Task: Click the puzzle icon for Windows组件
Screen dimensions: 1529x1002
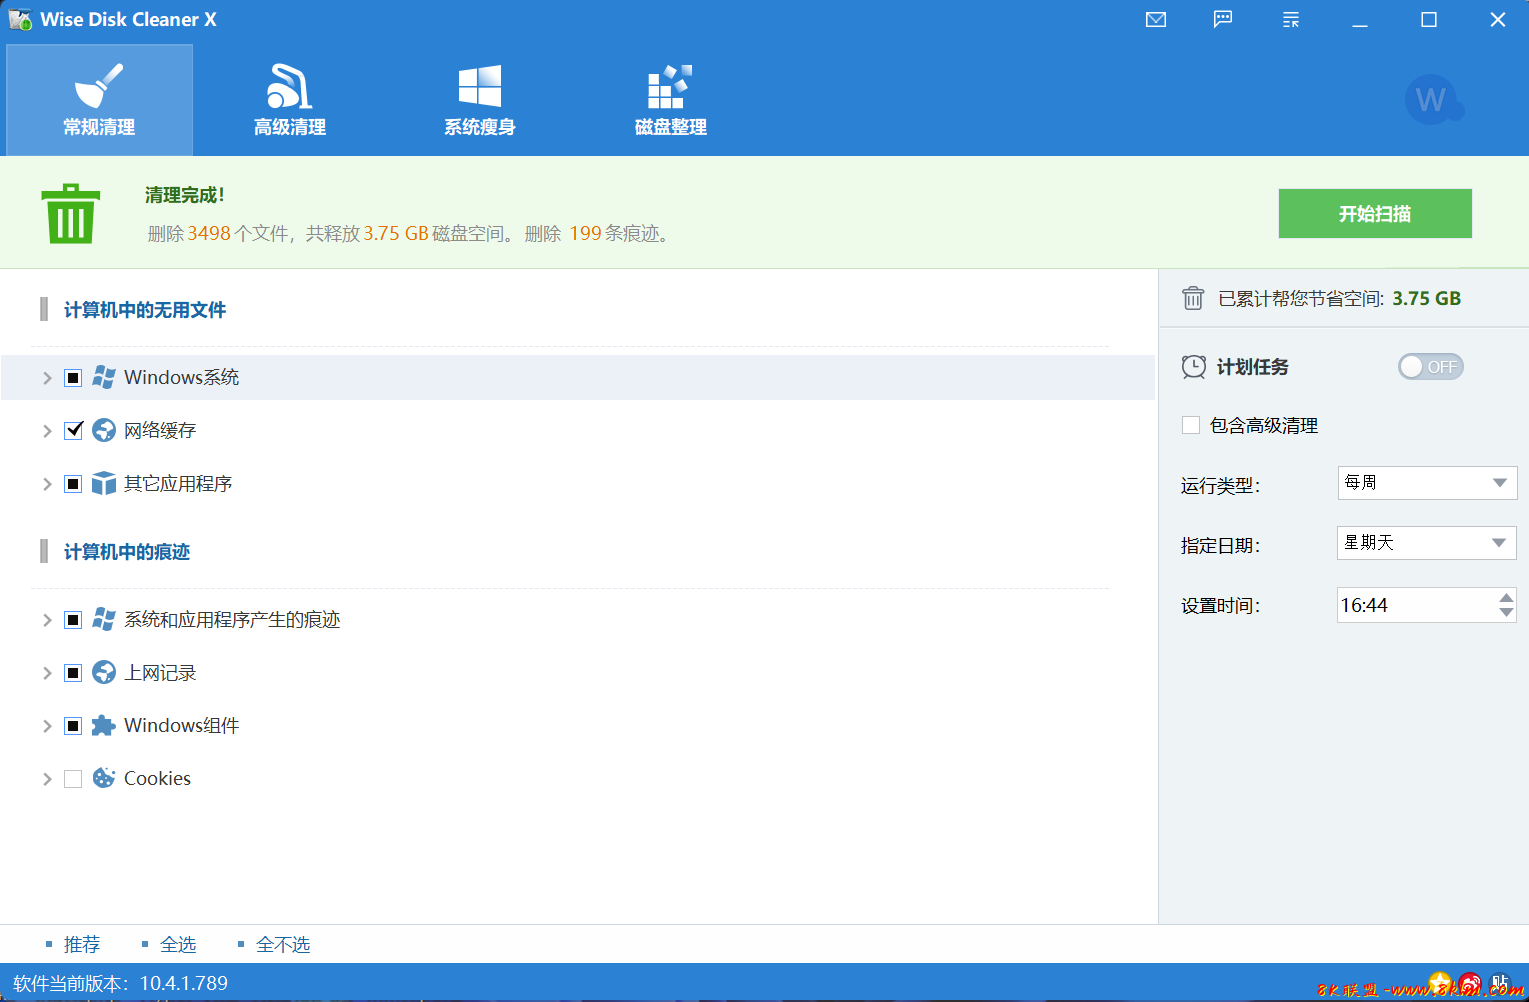Action: click(x=104, y=726)
